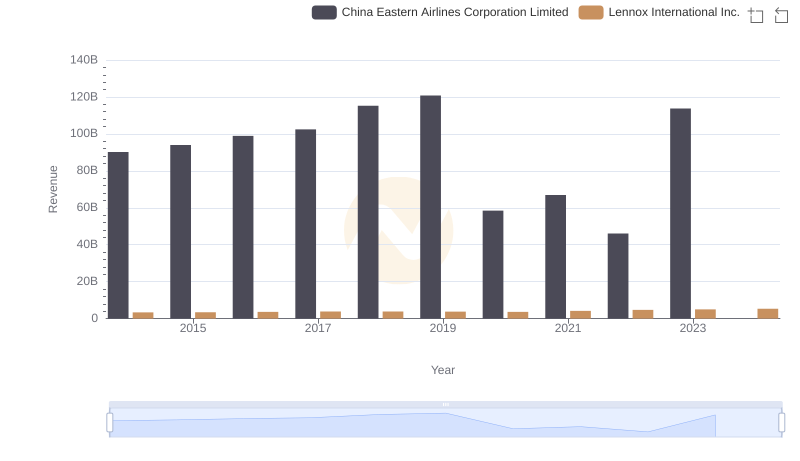The width and height of the screenshot is (800, 461).
Task: Click the 60B y-axis label
Action: [87, 207]
